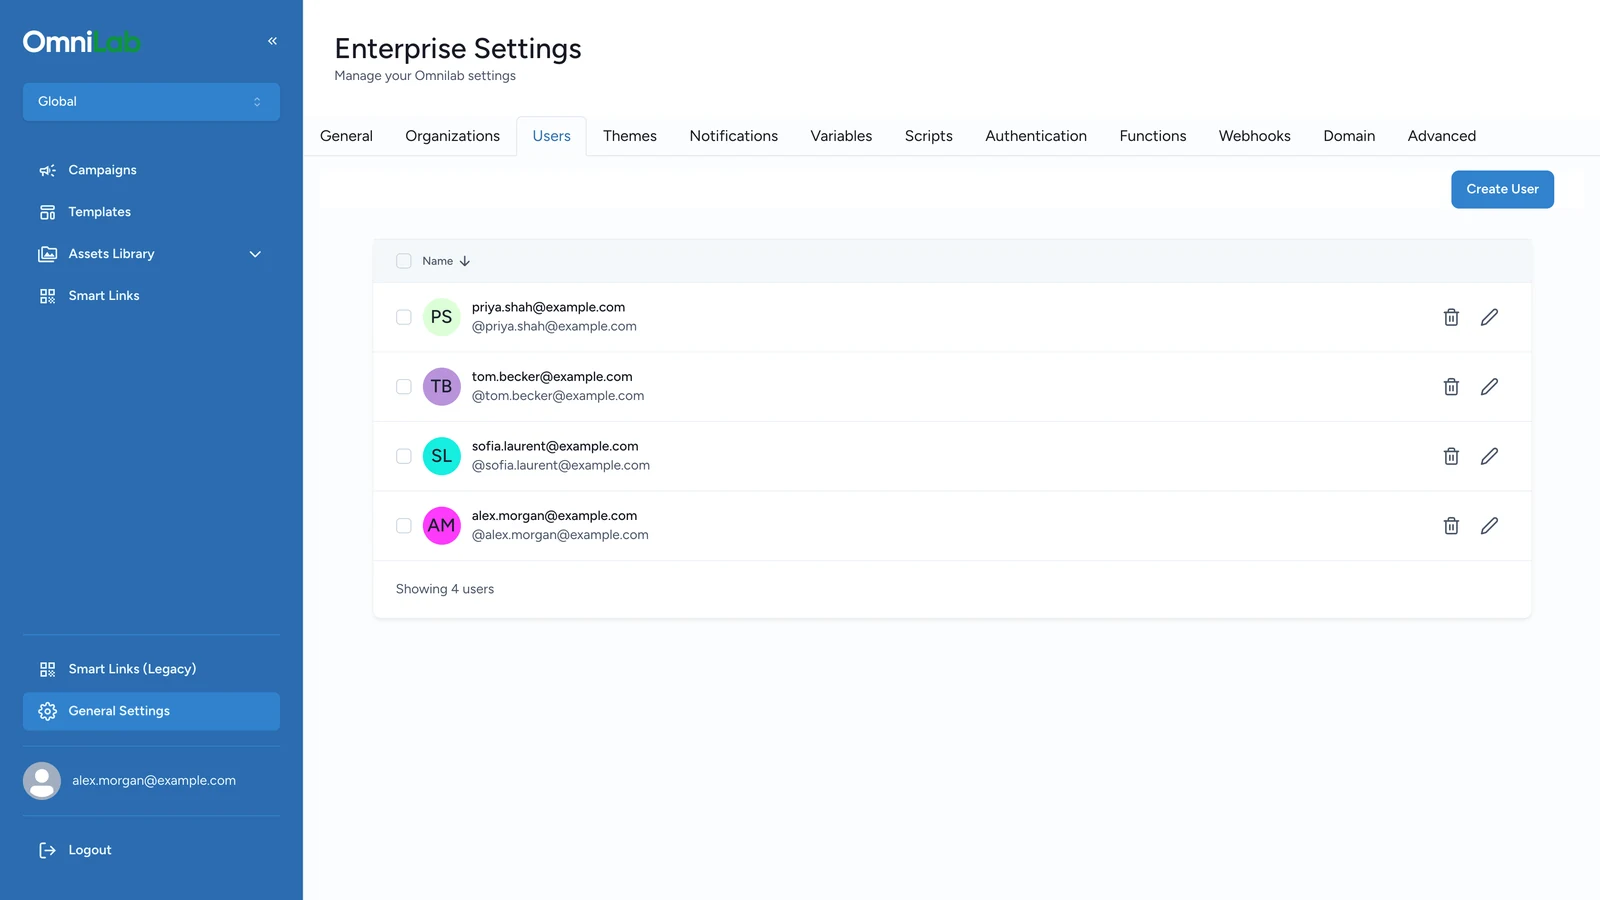Click the OmniLab logo

click(x=82, y=41)
